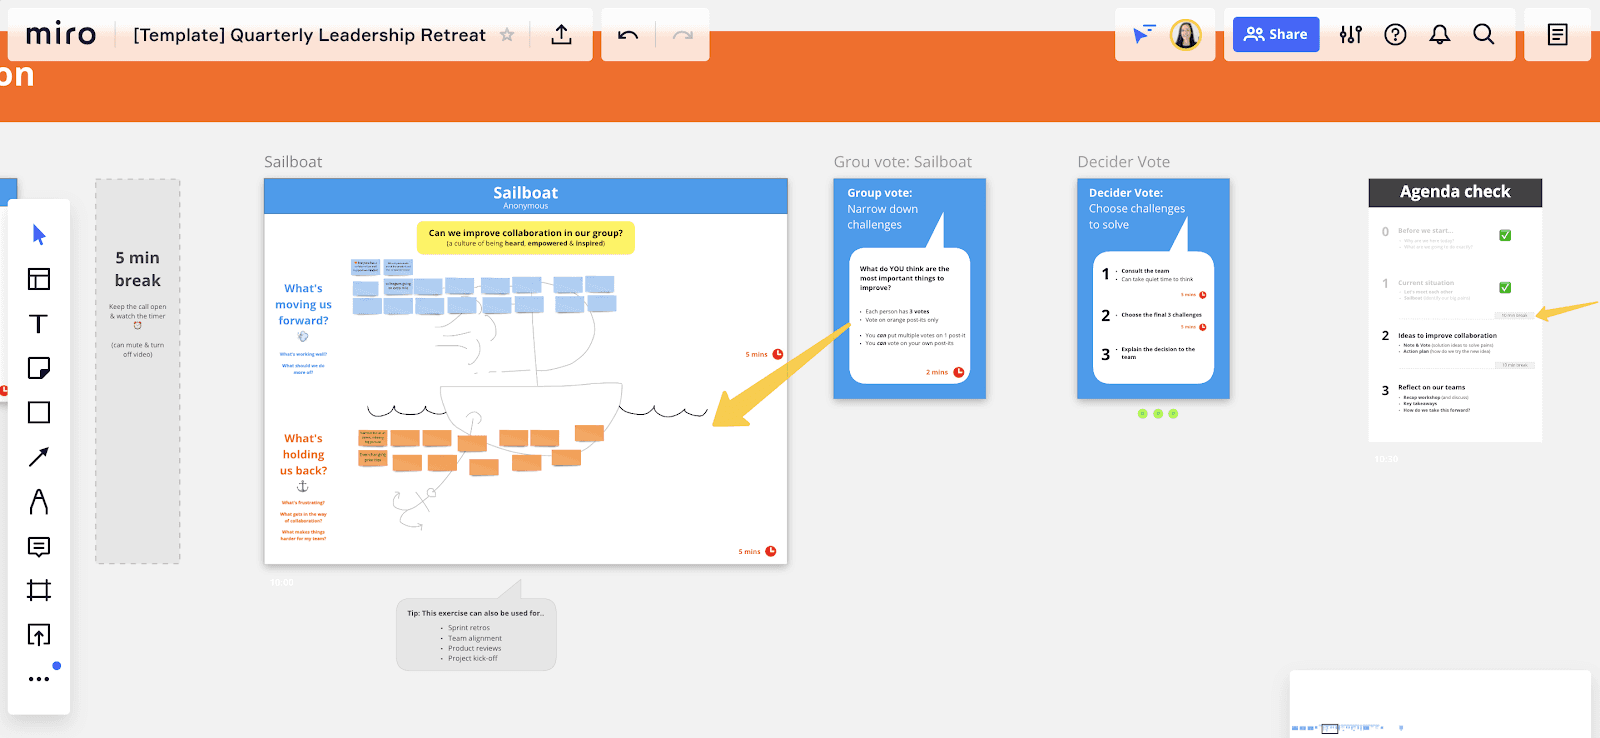Click the '2 mins' timer on Group vote
1600x738 pixels.
pyautogui.click(x=945, y=372)
